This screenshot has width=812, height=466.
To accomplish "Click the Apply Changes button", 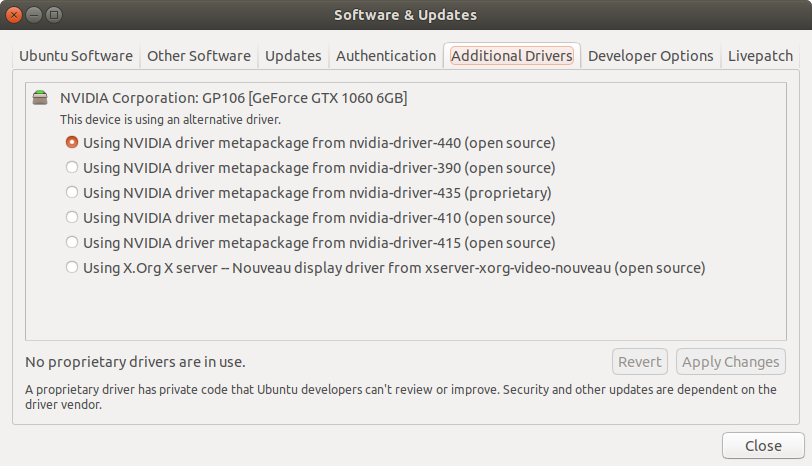I will click(x=731, y=361).
